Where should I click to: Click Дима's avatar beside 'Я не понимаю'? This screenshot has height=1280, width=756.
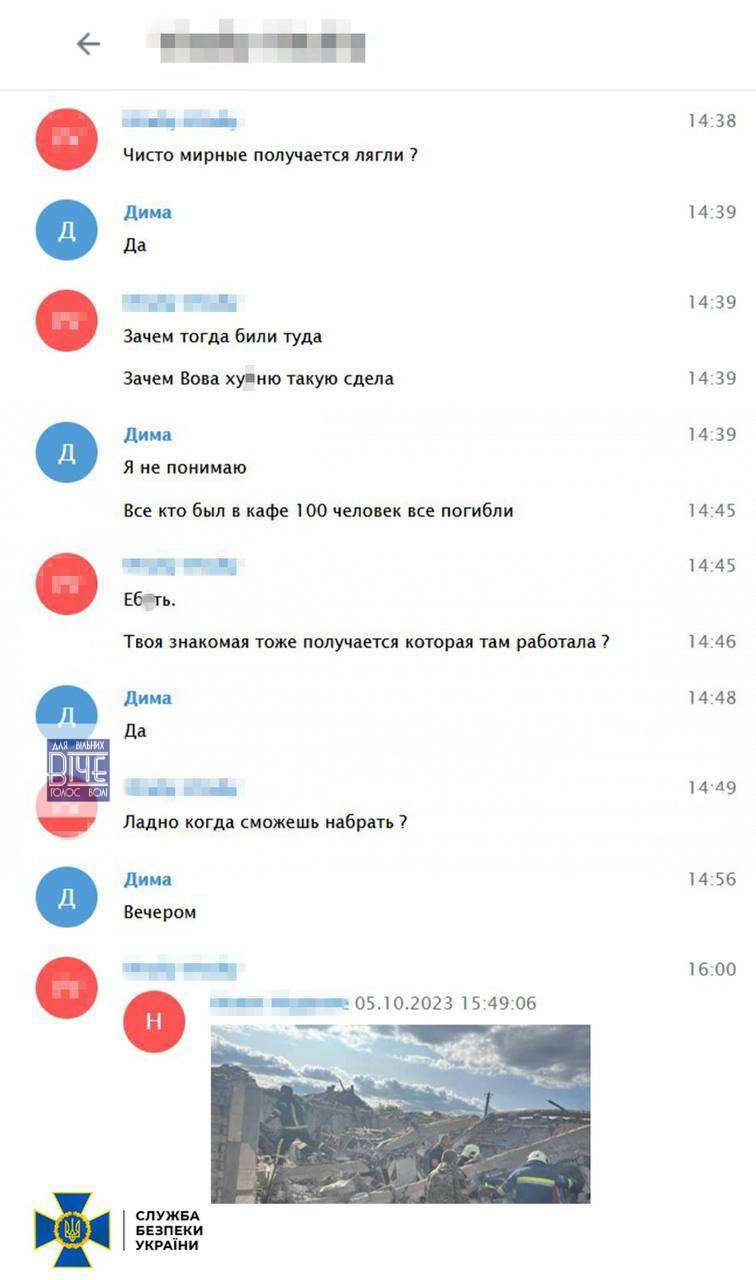67,452
